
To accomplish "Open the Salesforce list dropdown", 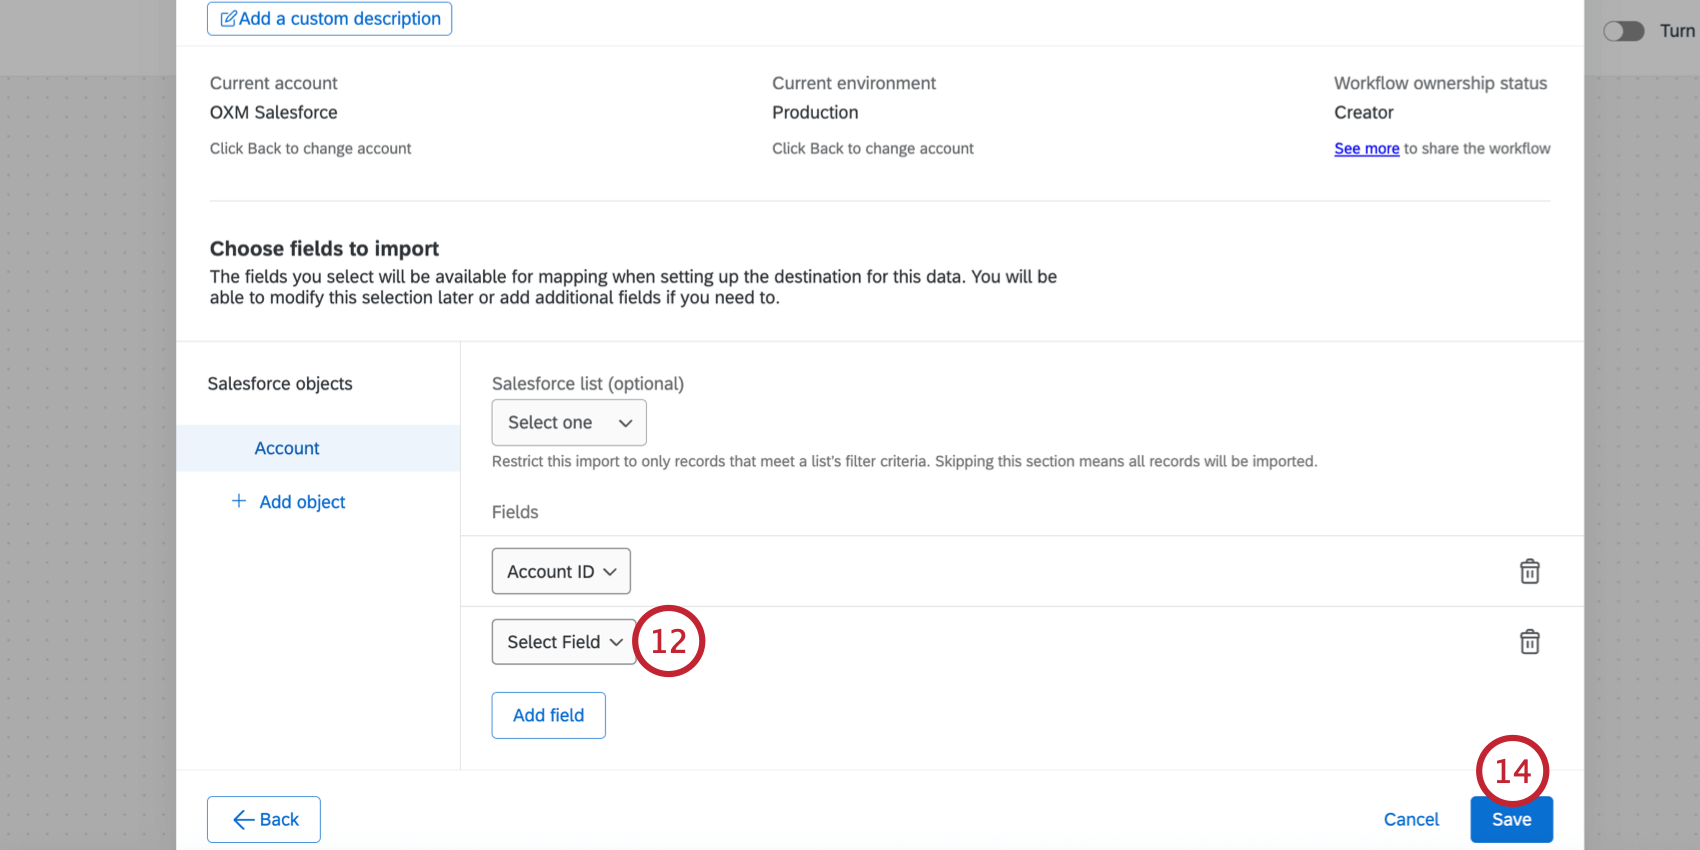I will point(568,423).
